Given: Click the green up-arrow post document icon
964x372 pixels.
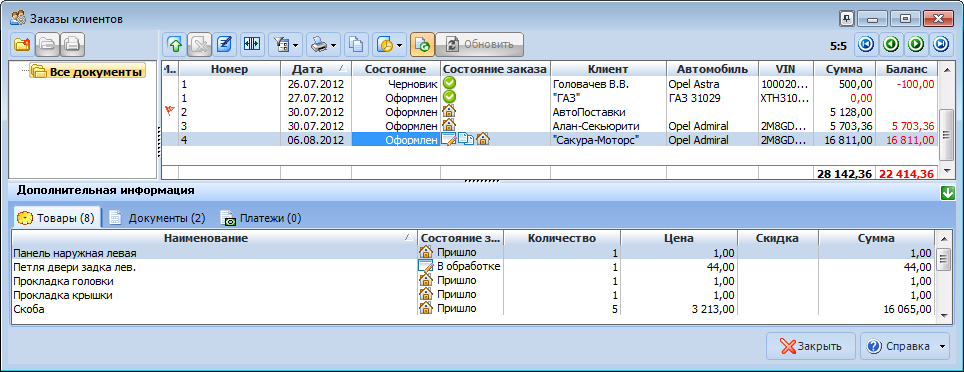Looking at the screenshot, I should (x=175, y=44).
